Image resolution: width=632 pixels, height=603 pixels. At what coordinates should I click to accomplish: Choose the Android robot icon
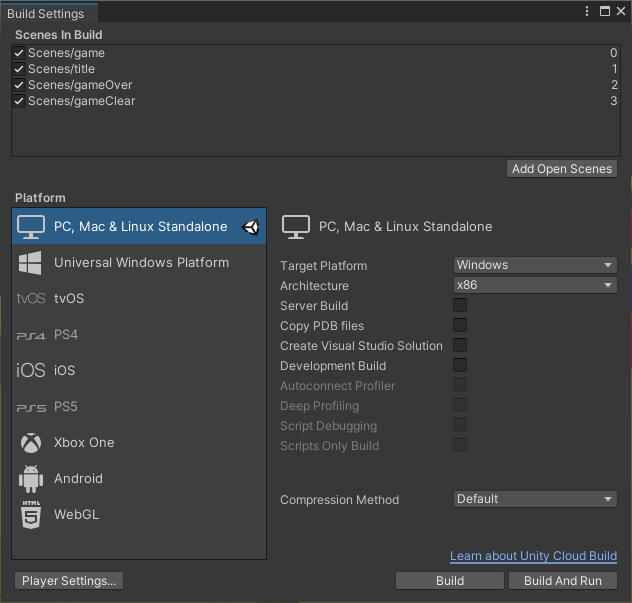point(31,479)
